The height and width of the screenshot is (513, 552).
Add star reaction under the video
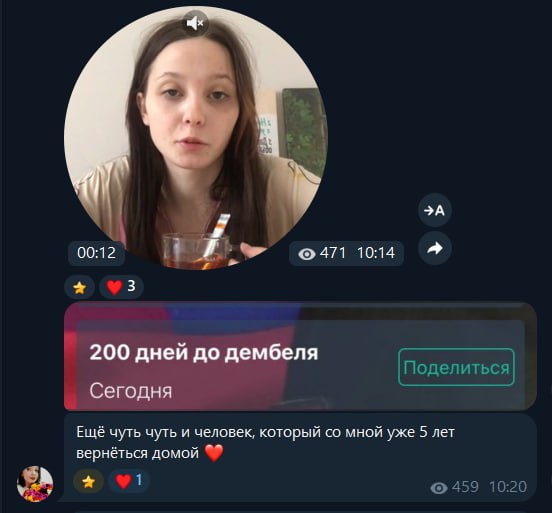80,287
